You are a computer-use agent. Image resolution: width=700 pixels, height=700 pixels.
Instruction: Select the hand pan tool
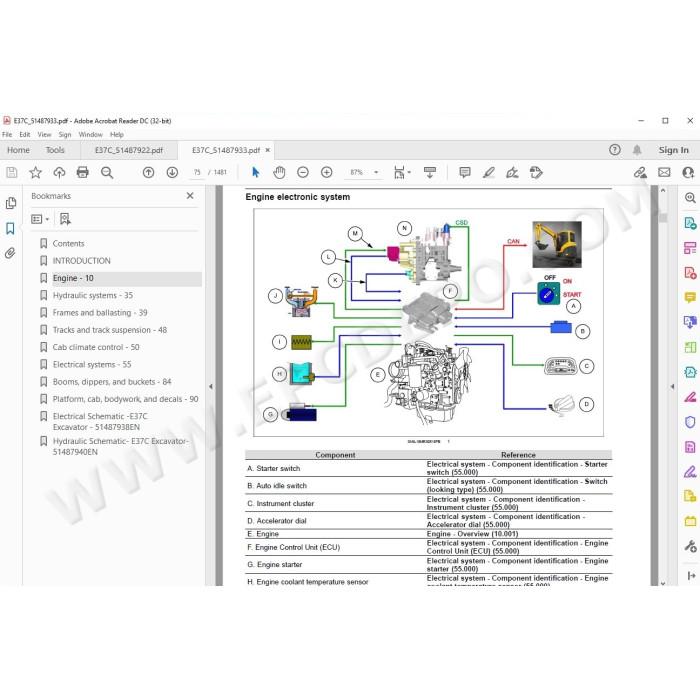279,172
